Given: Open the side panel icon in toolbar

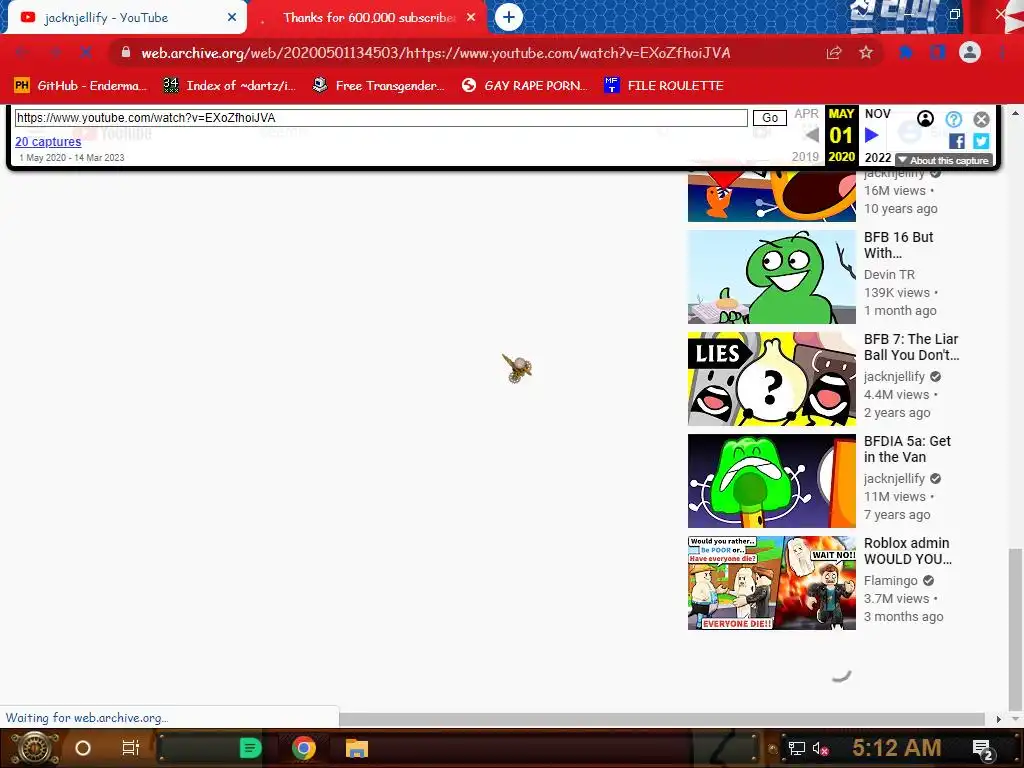Looking at the screenshot, I should tap(938, 52).
